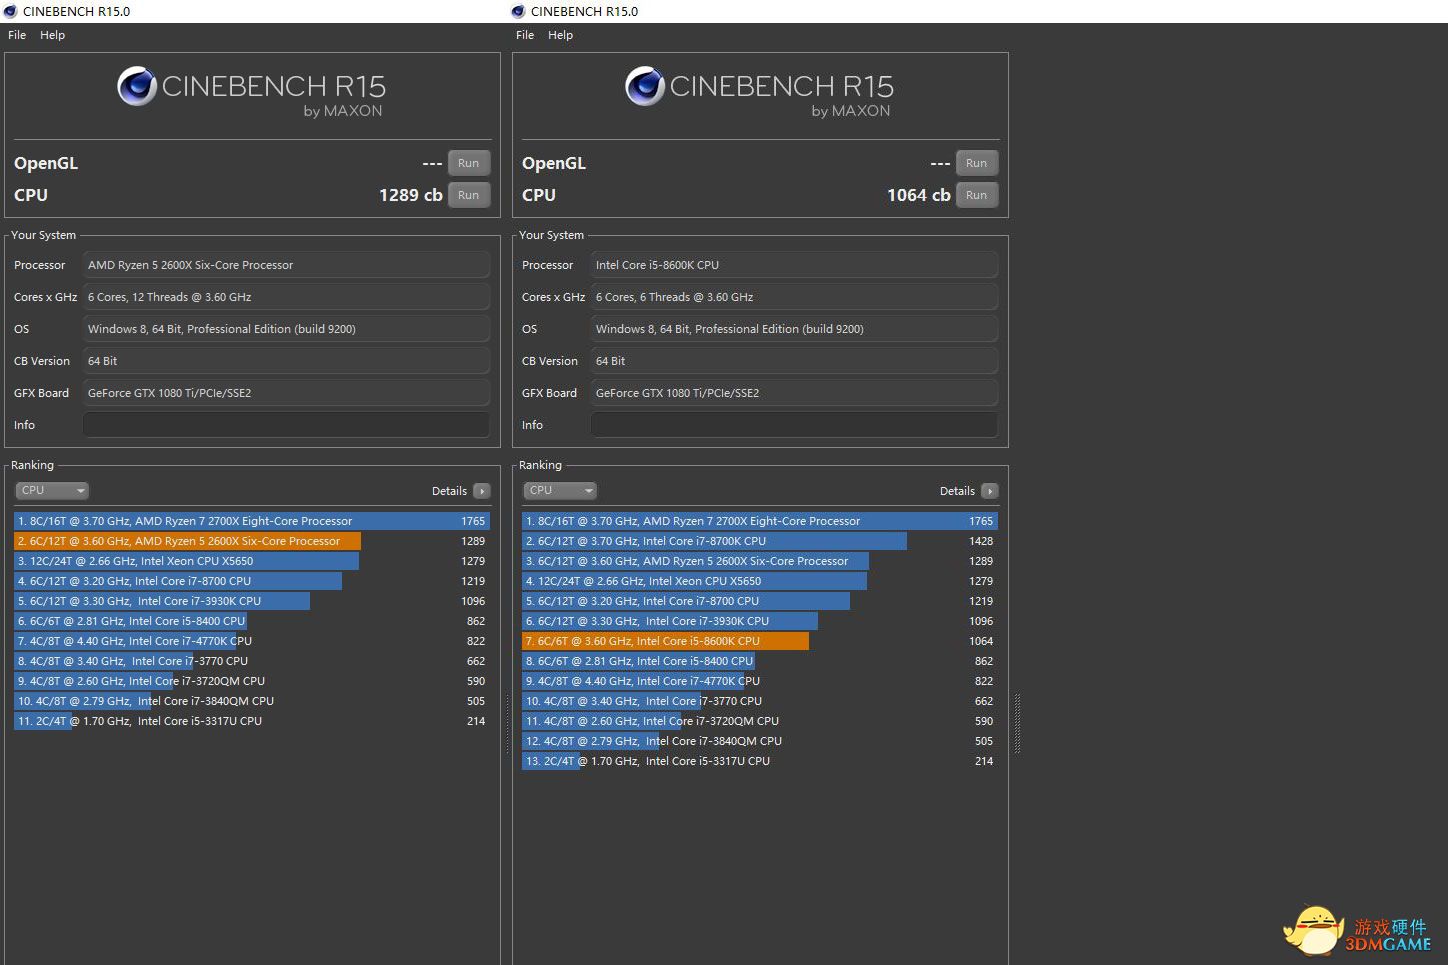Select Core i5-8400 row in right ranking
The width and height of the screenshot is (1448, 965).
pyautogui.click(x=759, y=661)
